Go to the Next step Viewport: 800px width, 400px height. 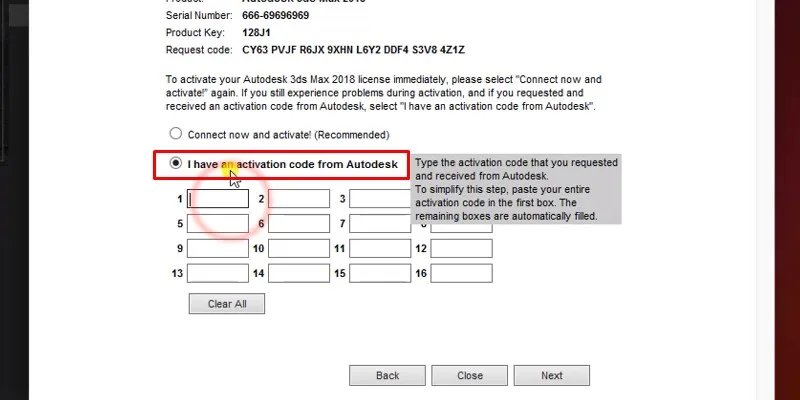tap(551, 376)
